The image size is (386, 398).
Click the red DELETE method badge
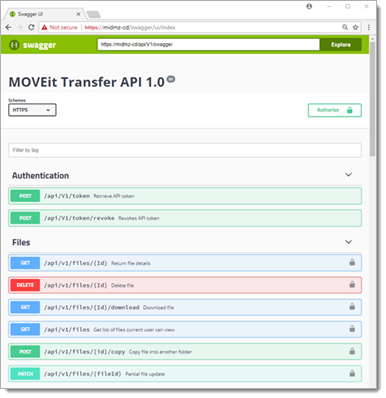coord(25,285)
